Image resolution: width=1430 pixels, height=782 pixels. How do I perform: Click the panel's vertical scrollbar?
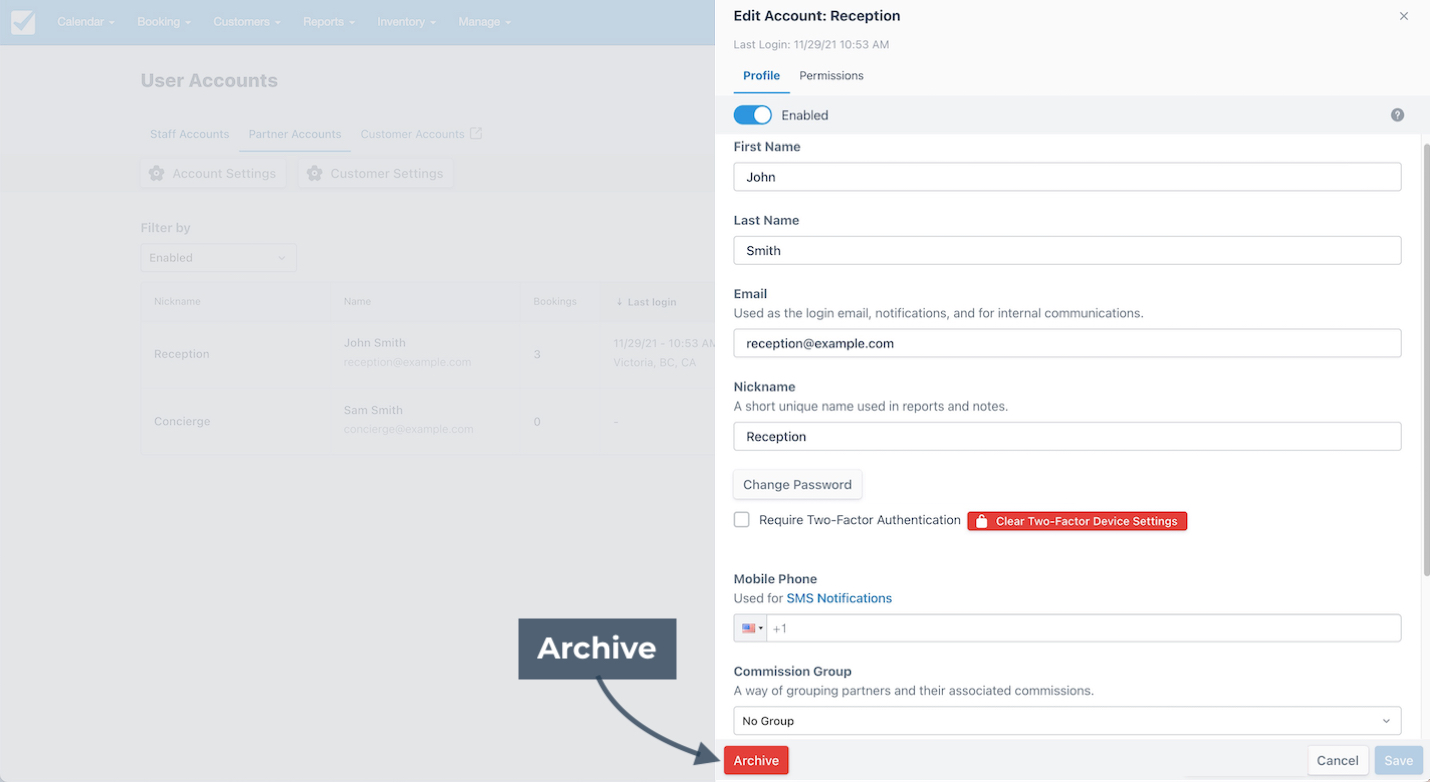1426,360
